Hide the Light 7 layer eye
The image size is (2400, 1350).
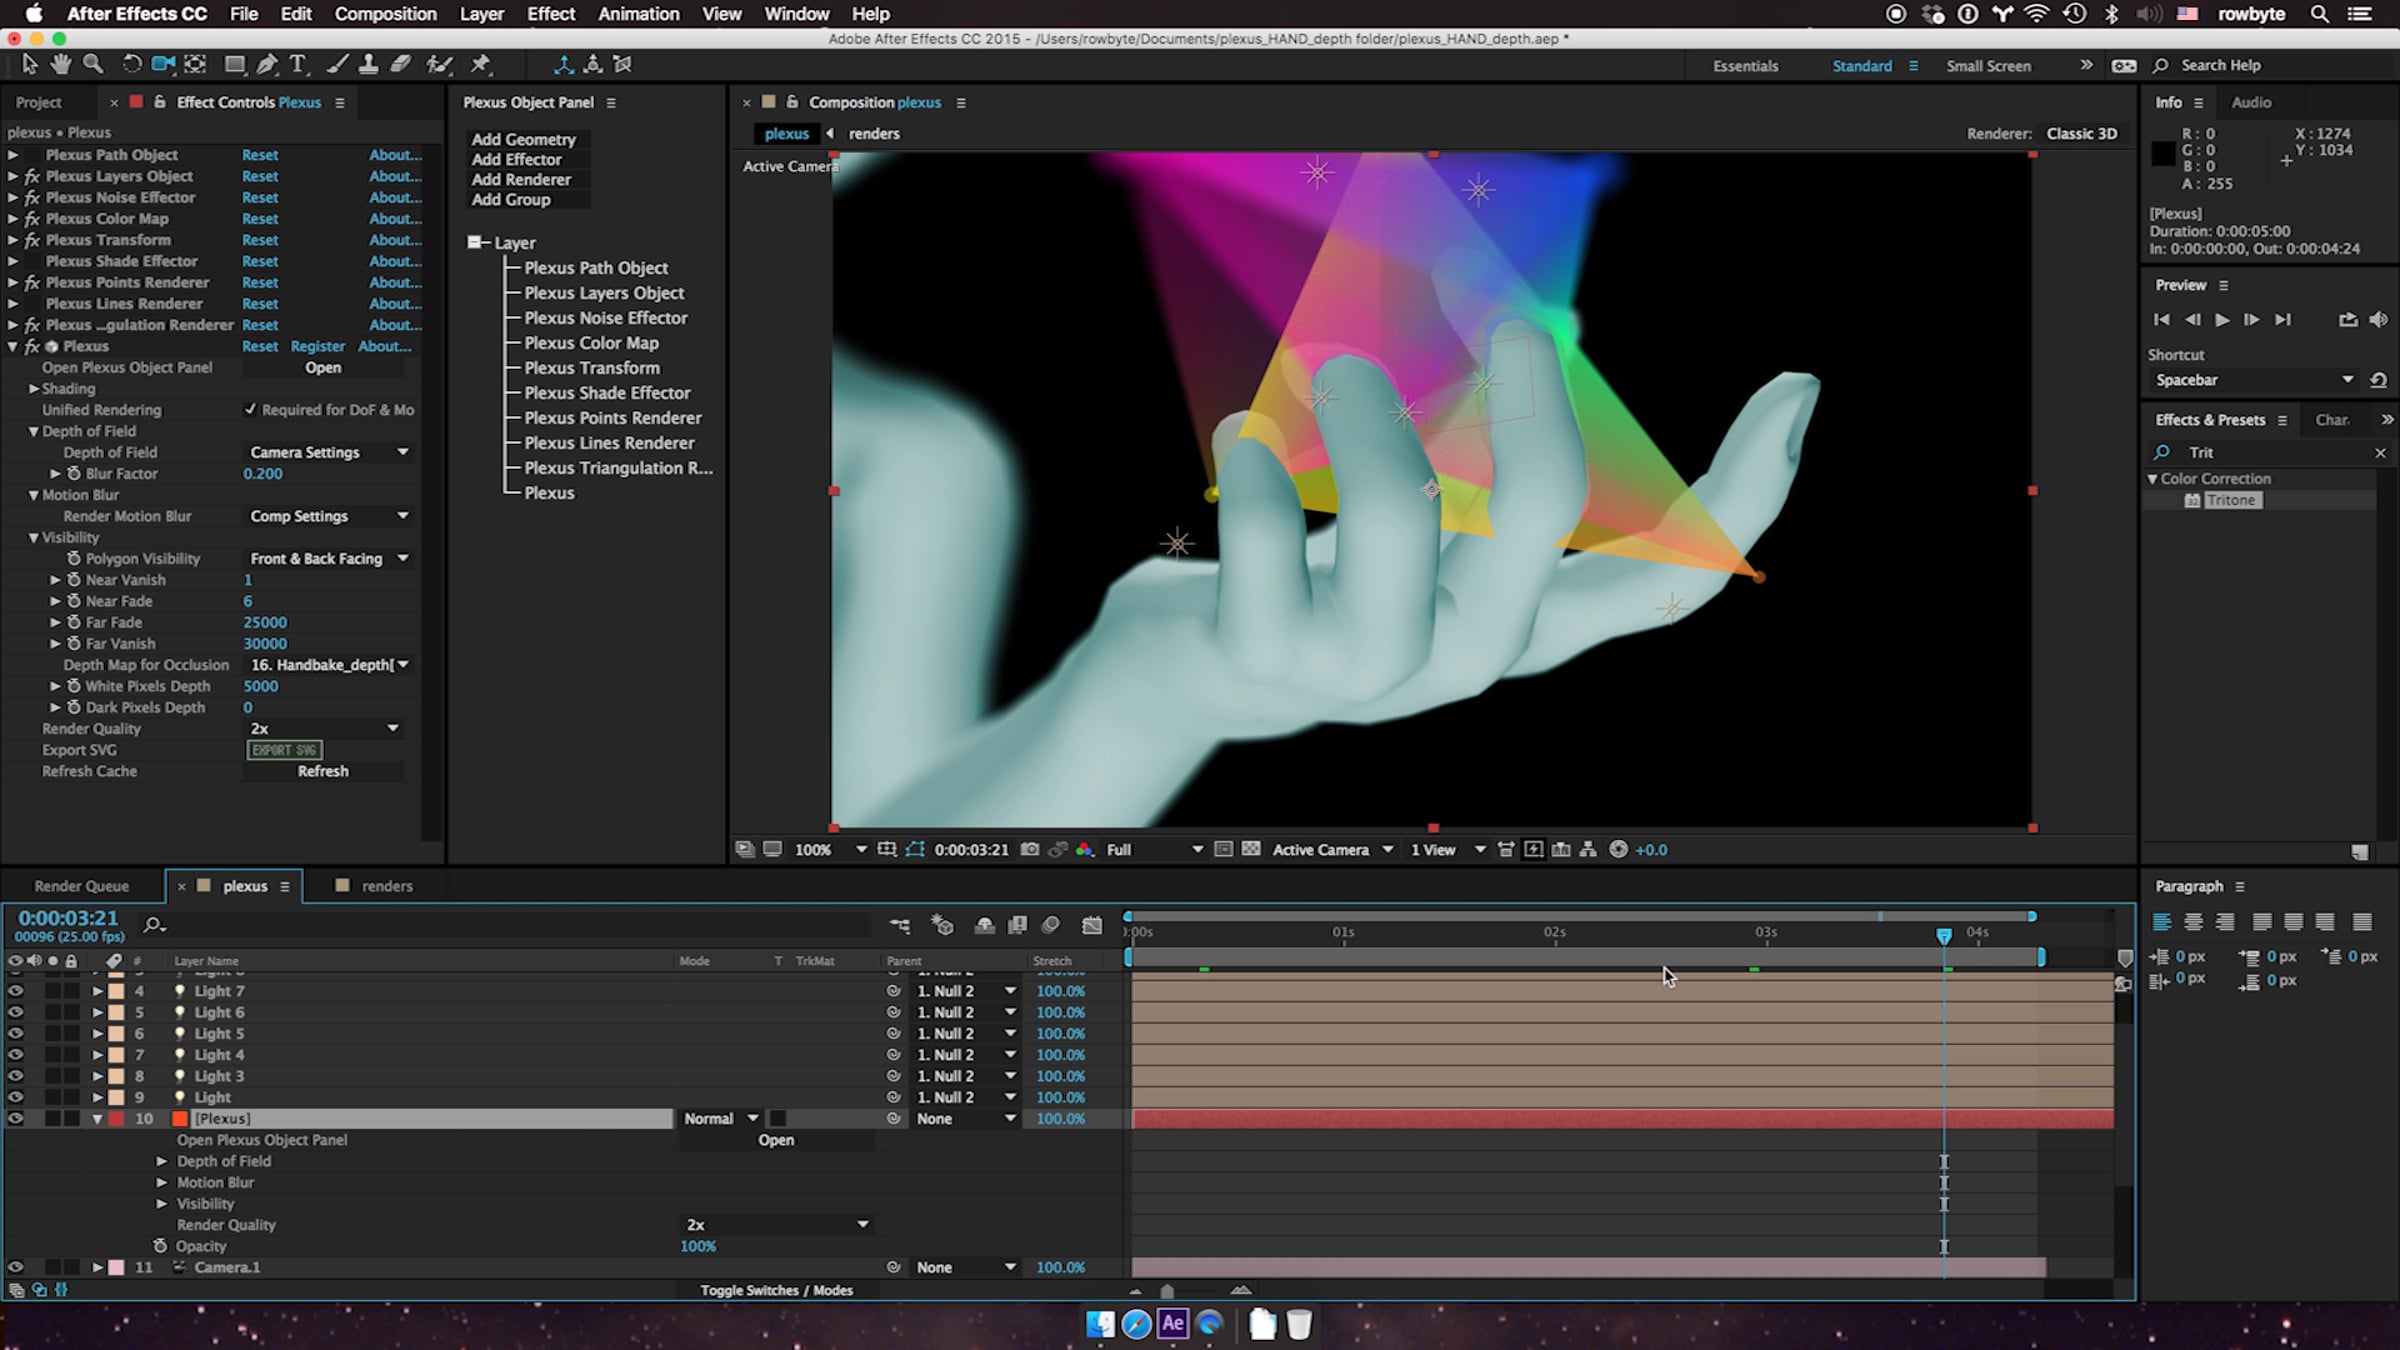pos(15,991)
